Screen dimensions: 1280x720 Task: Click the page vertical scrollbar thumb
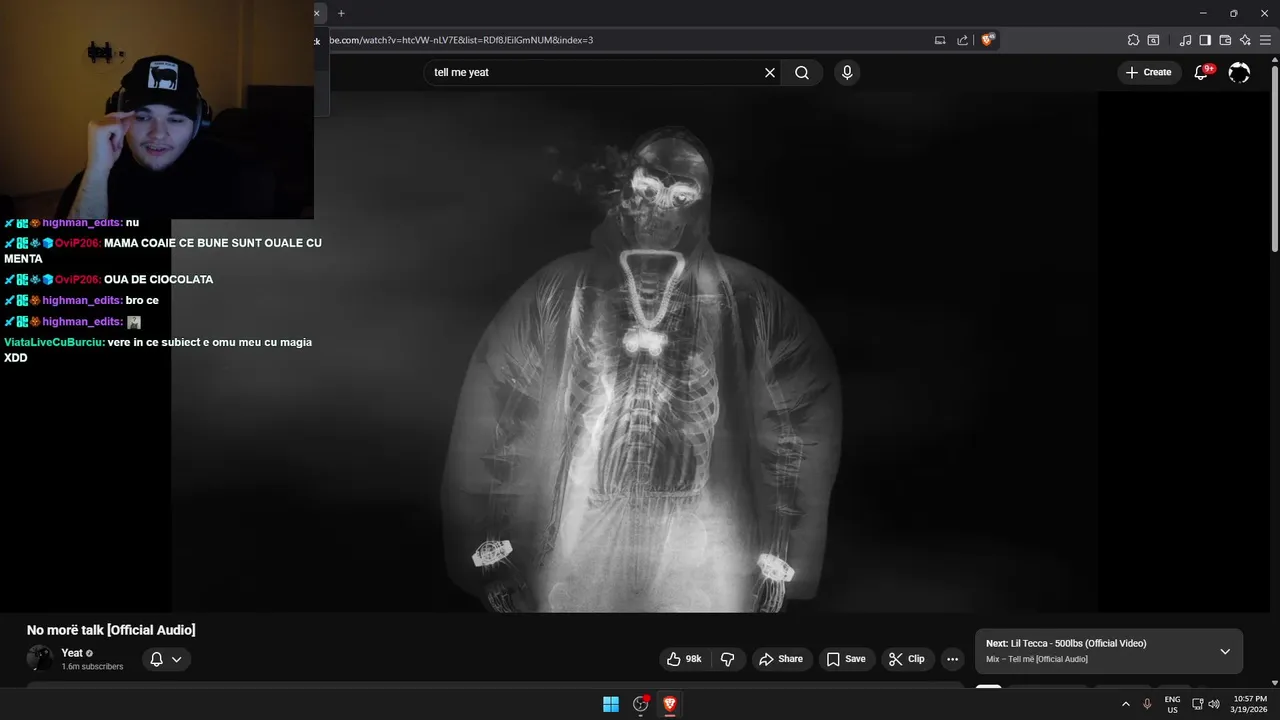coord(1275,160)
